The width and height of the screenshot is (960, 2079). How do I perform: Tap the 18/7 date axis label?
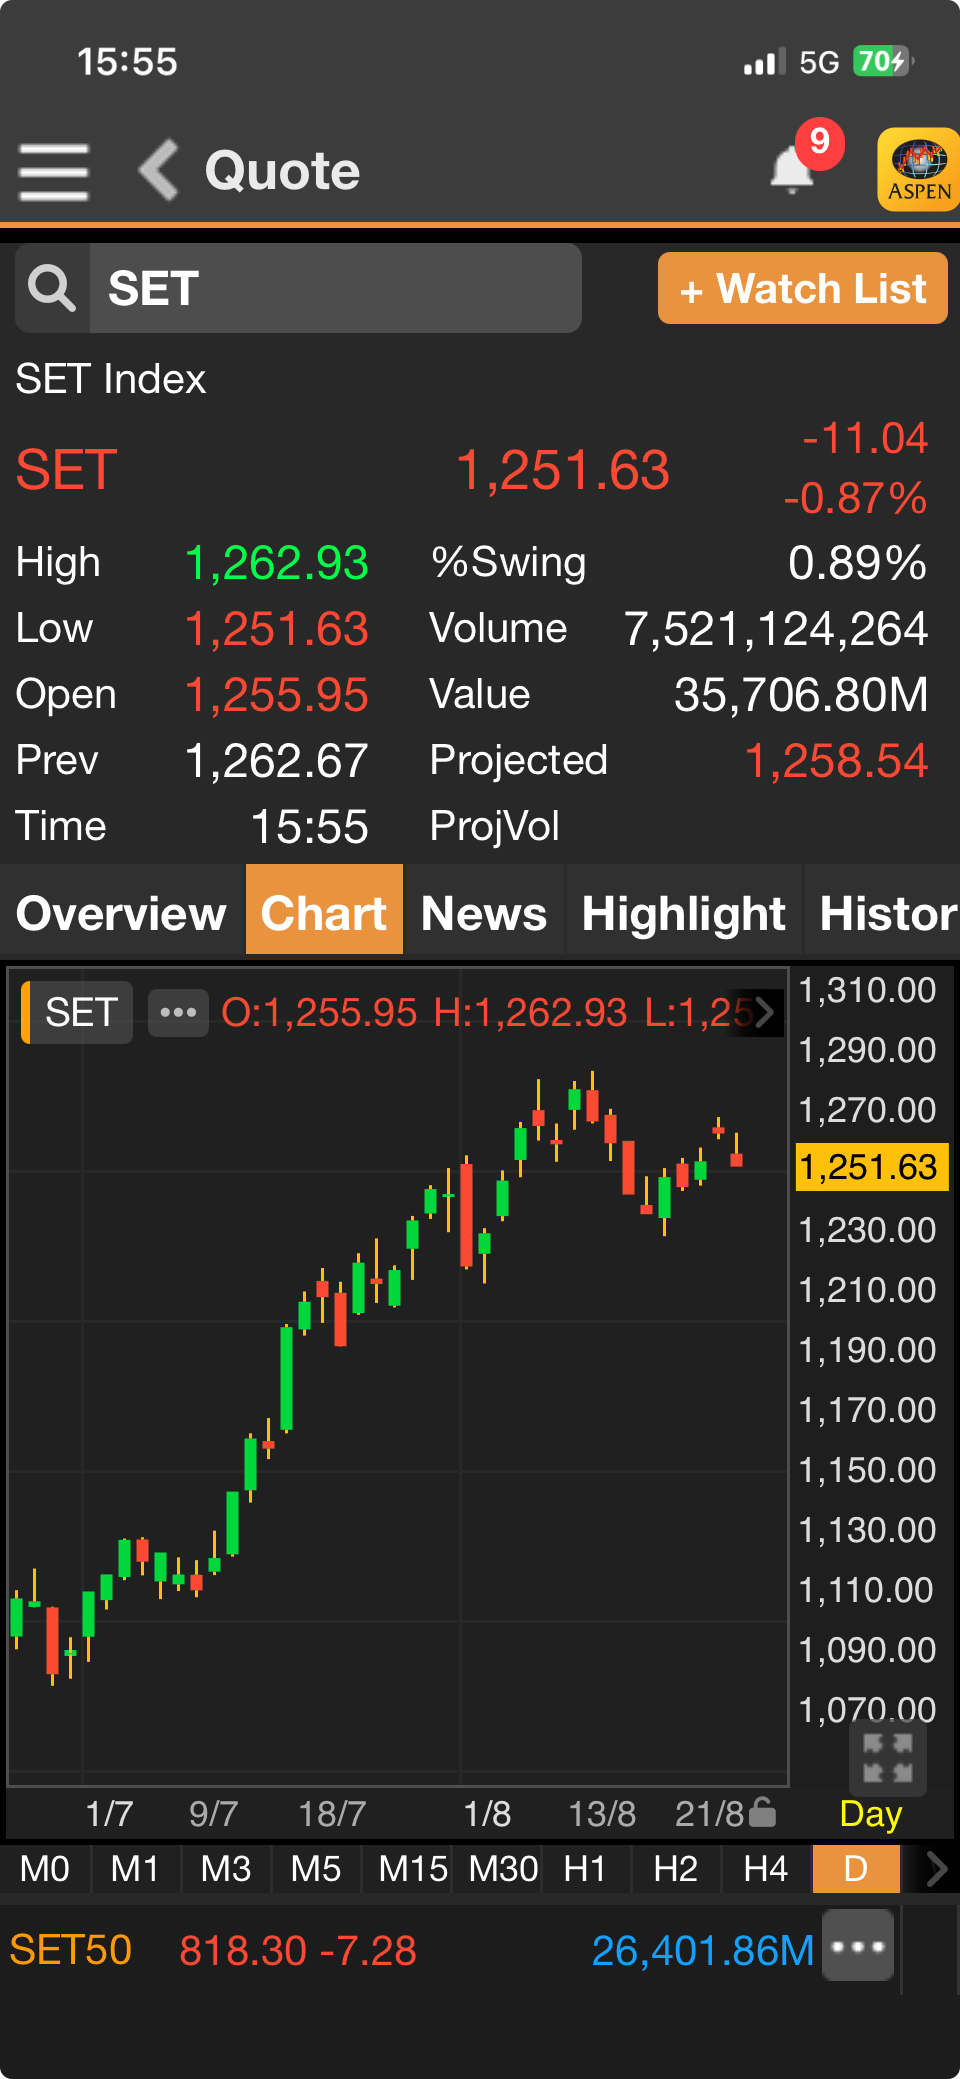[332, 1813]
